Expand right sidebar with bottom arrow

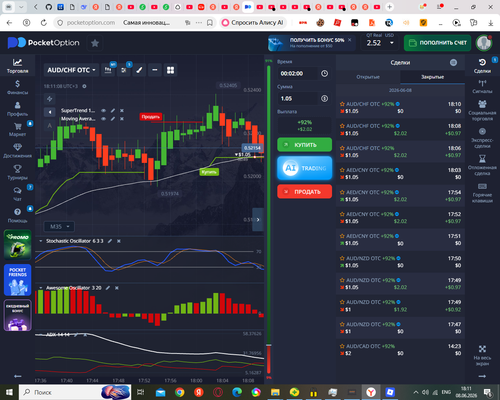(x=482, y=376)
